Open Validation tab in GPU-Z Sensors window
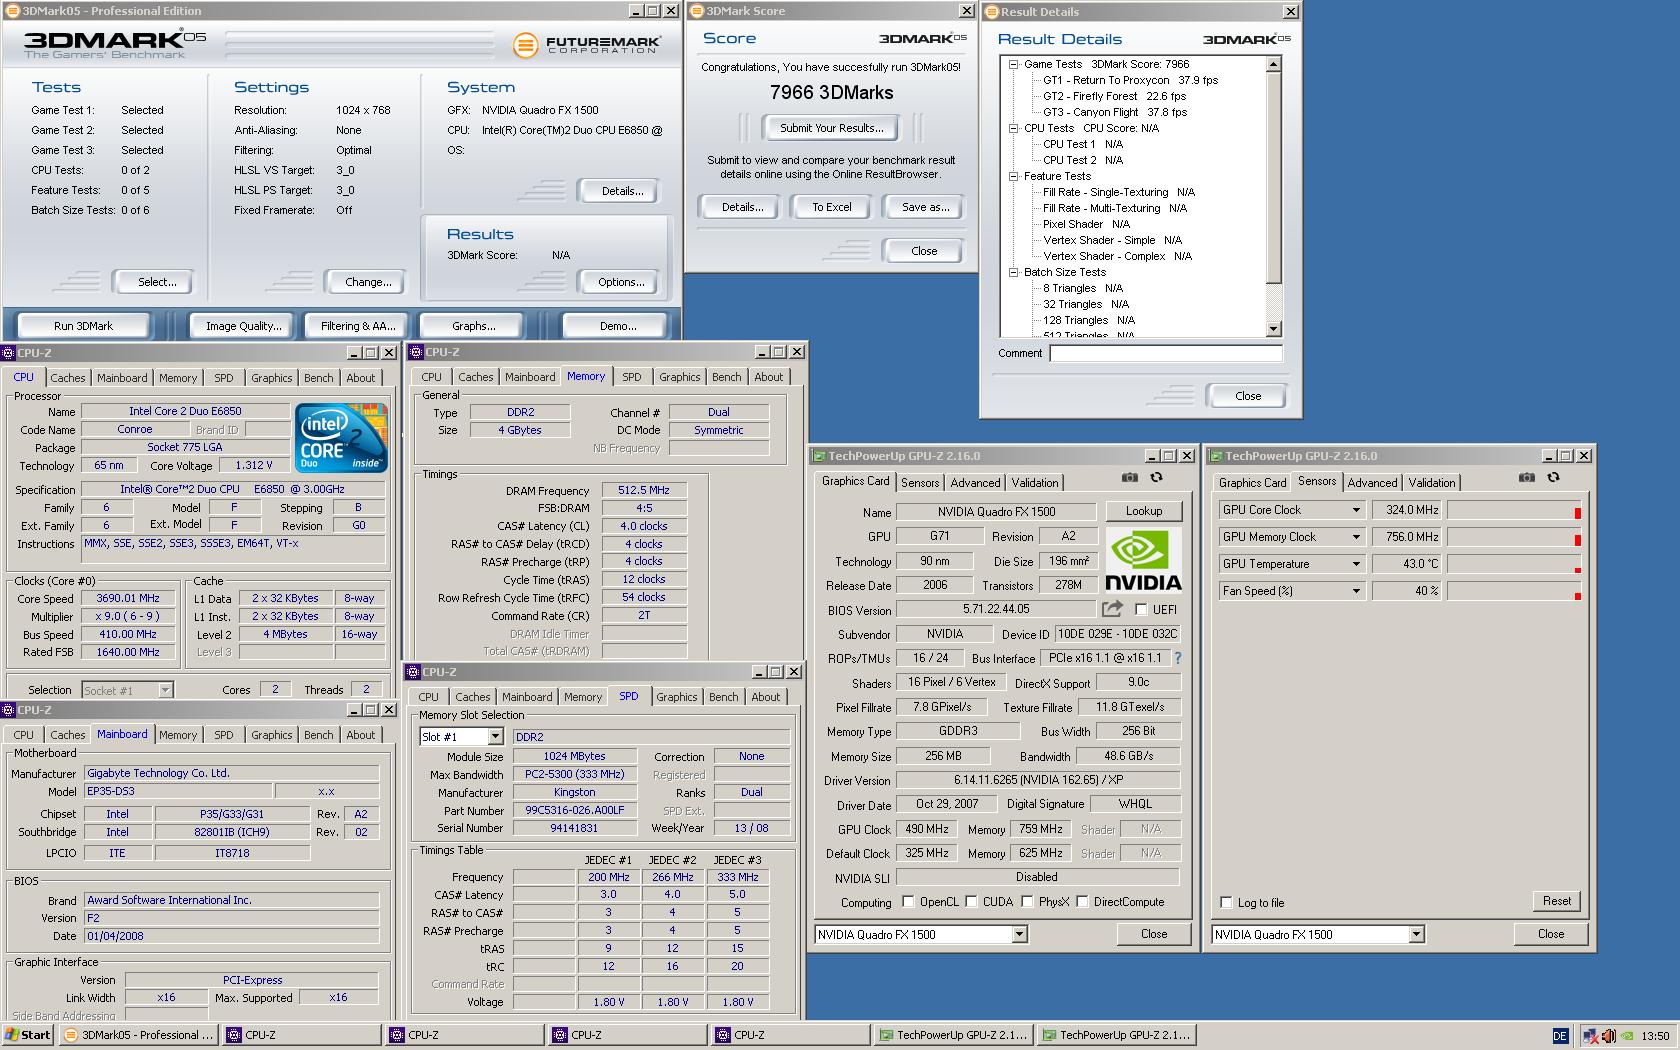This screenshot has height=1050, width=1680. click(x=1432, y=482)
